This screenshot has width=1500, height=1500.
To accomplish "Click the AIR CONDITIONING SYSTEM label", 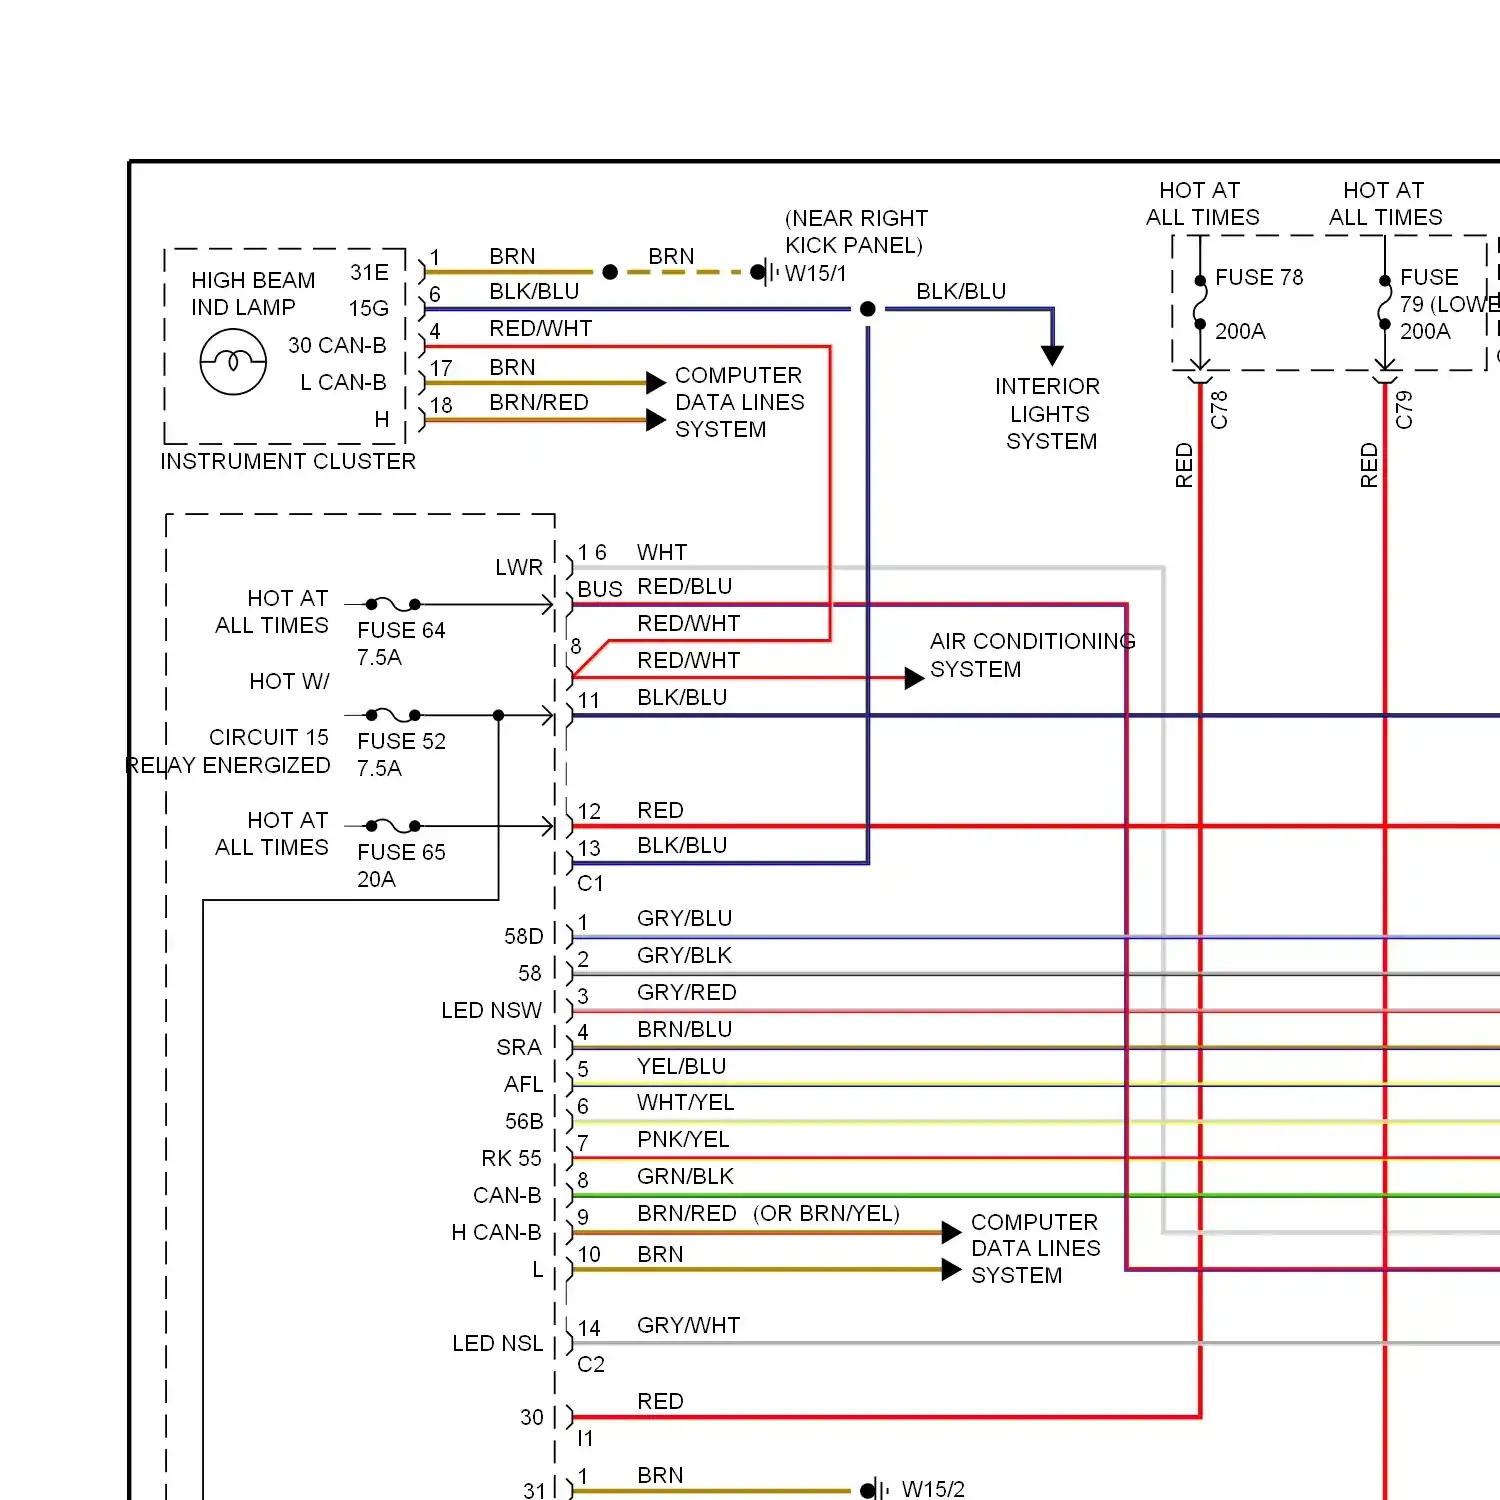I will pos(1032,655).
